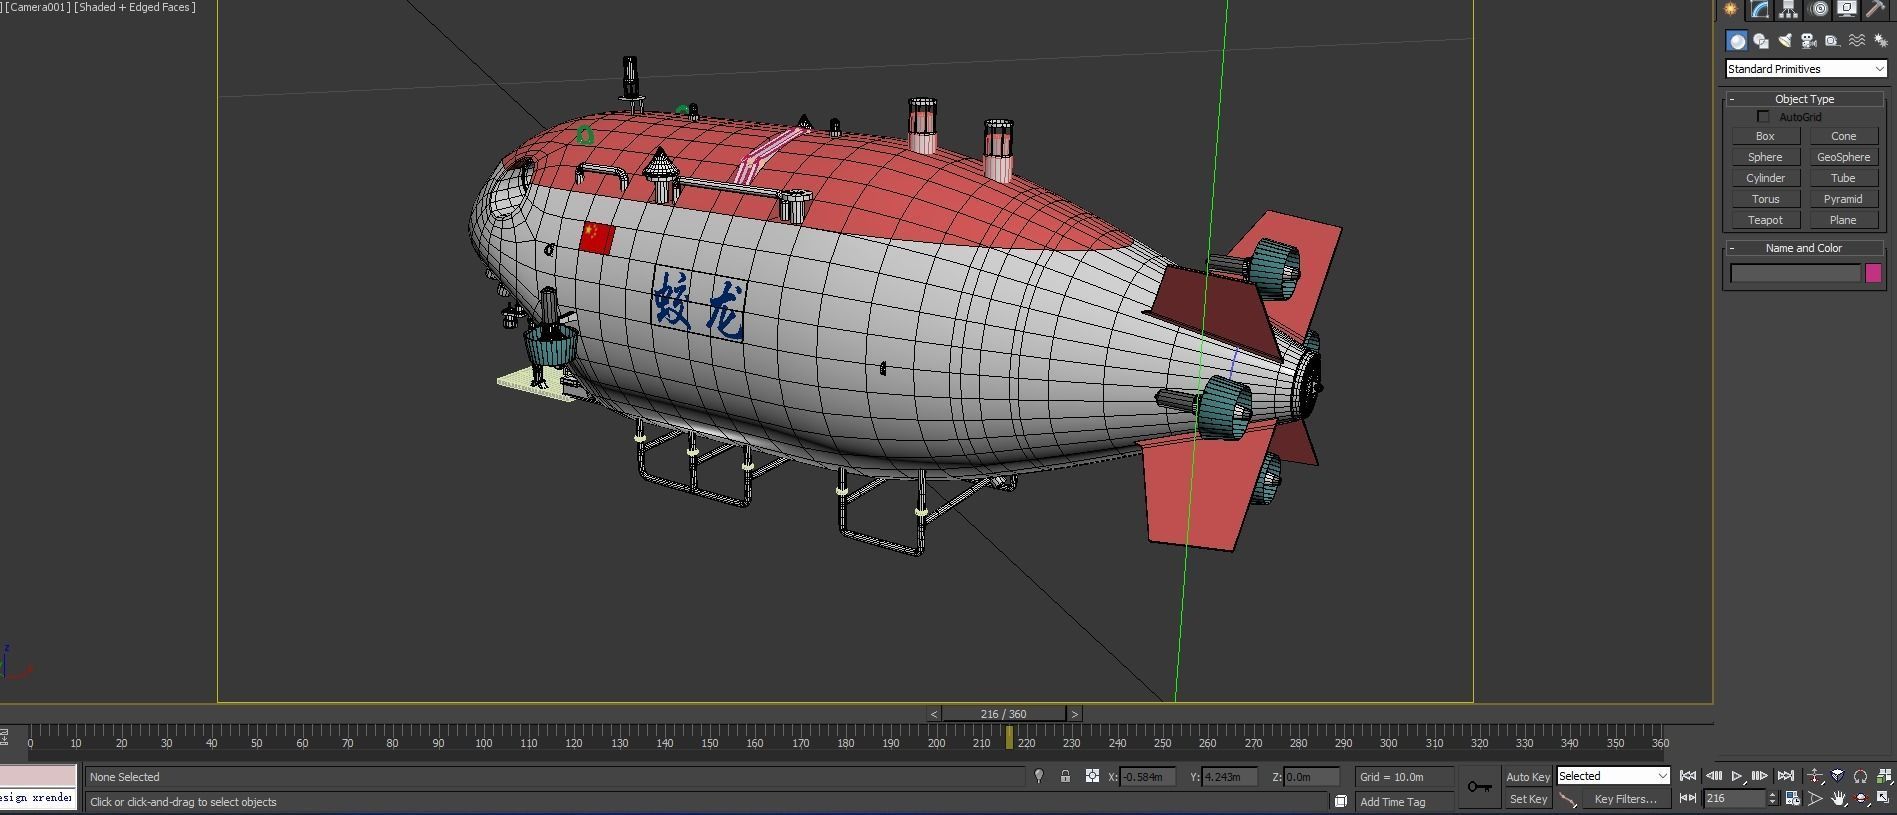Step time slider back with left arrow

tap(934, 714)
